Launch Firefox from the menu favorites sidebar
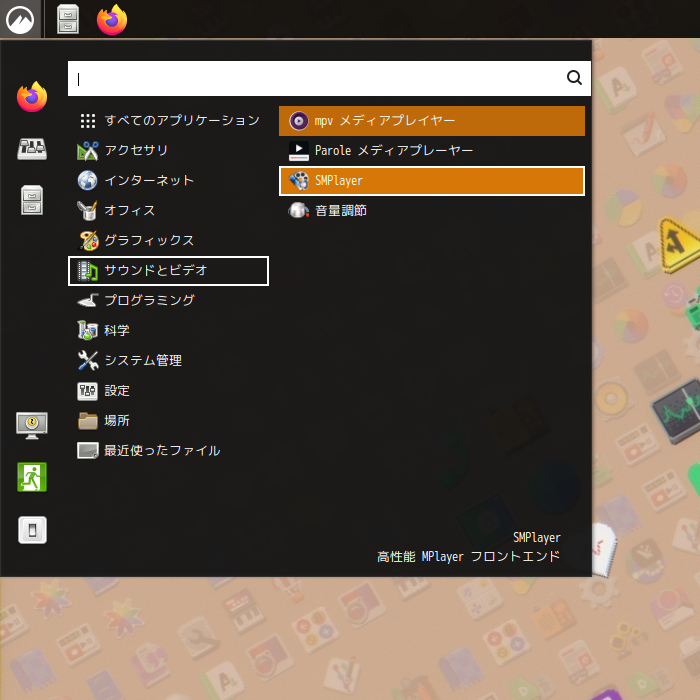The height and width of the screenshot is (700, 700). click(32, 96)
